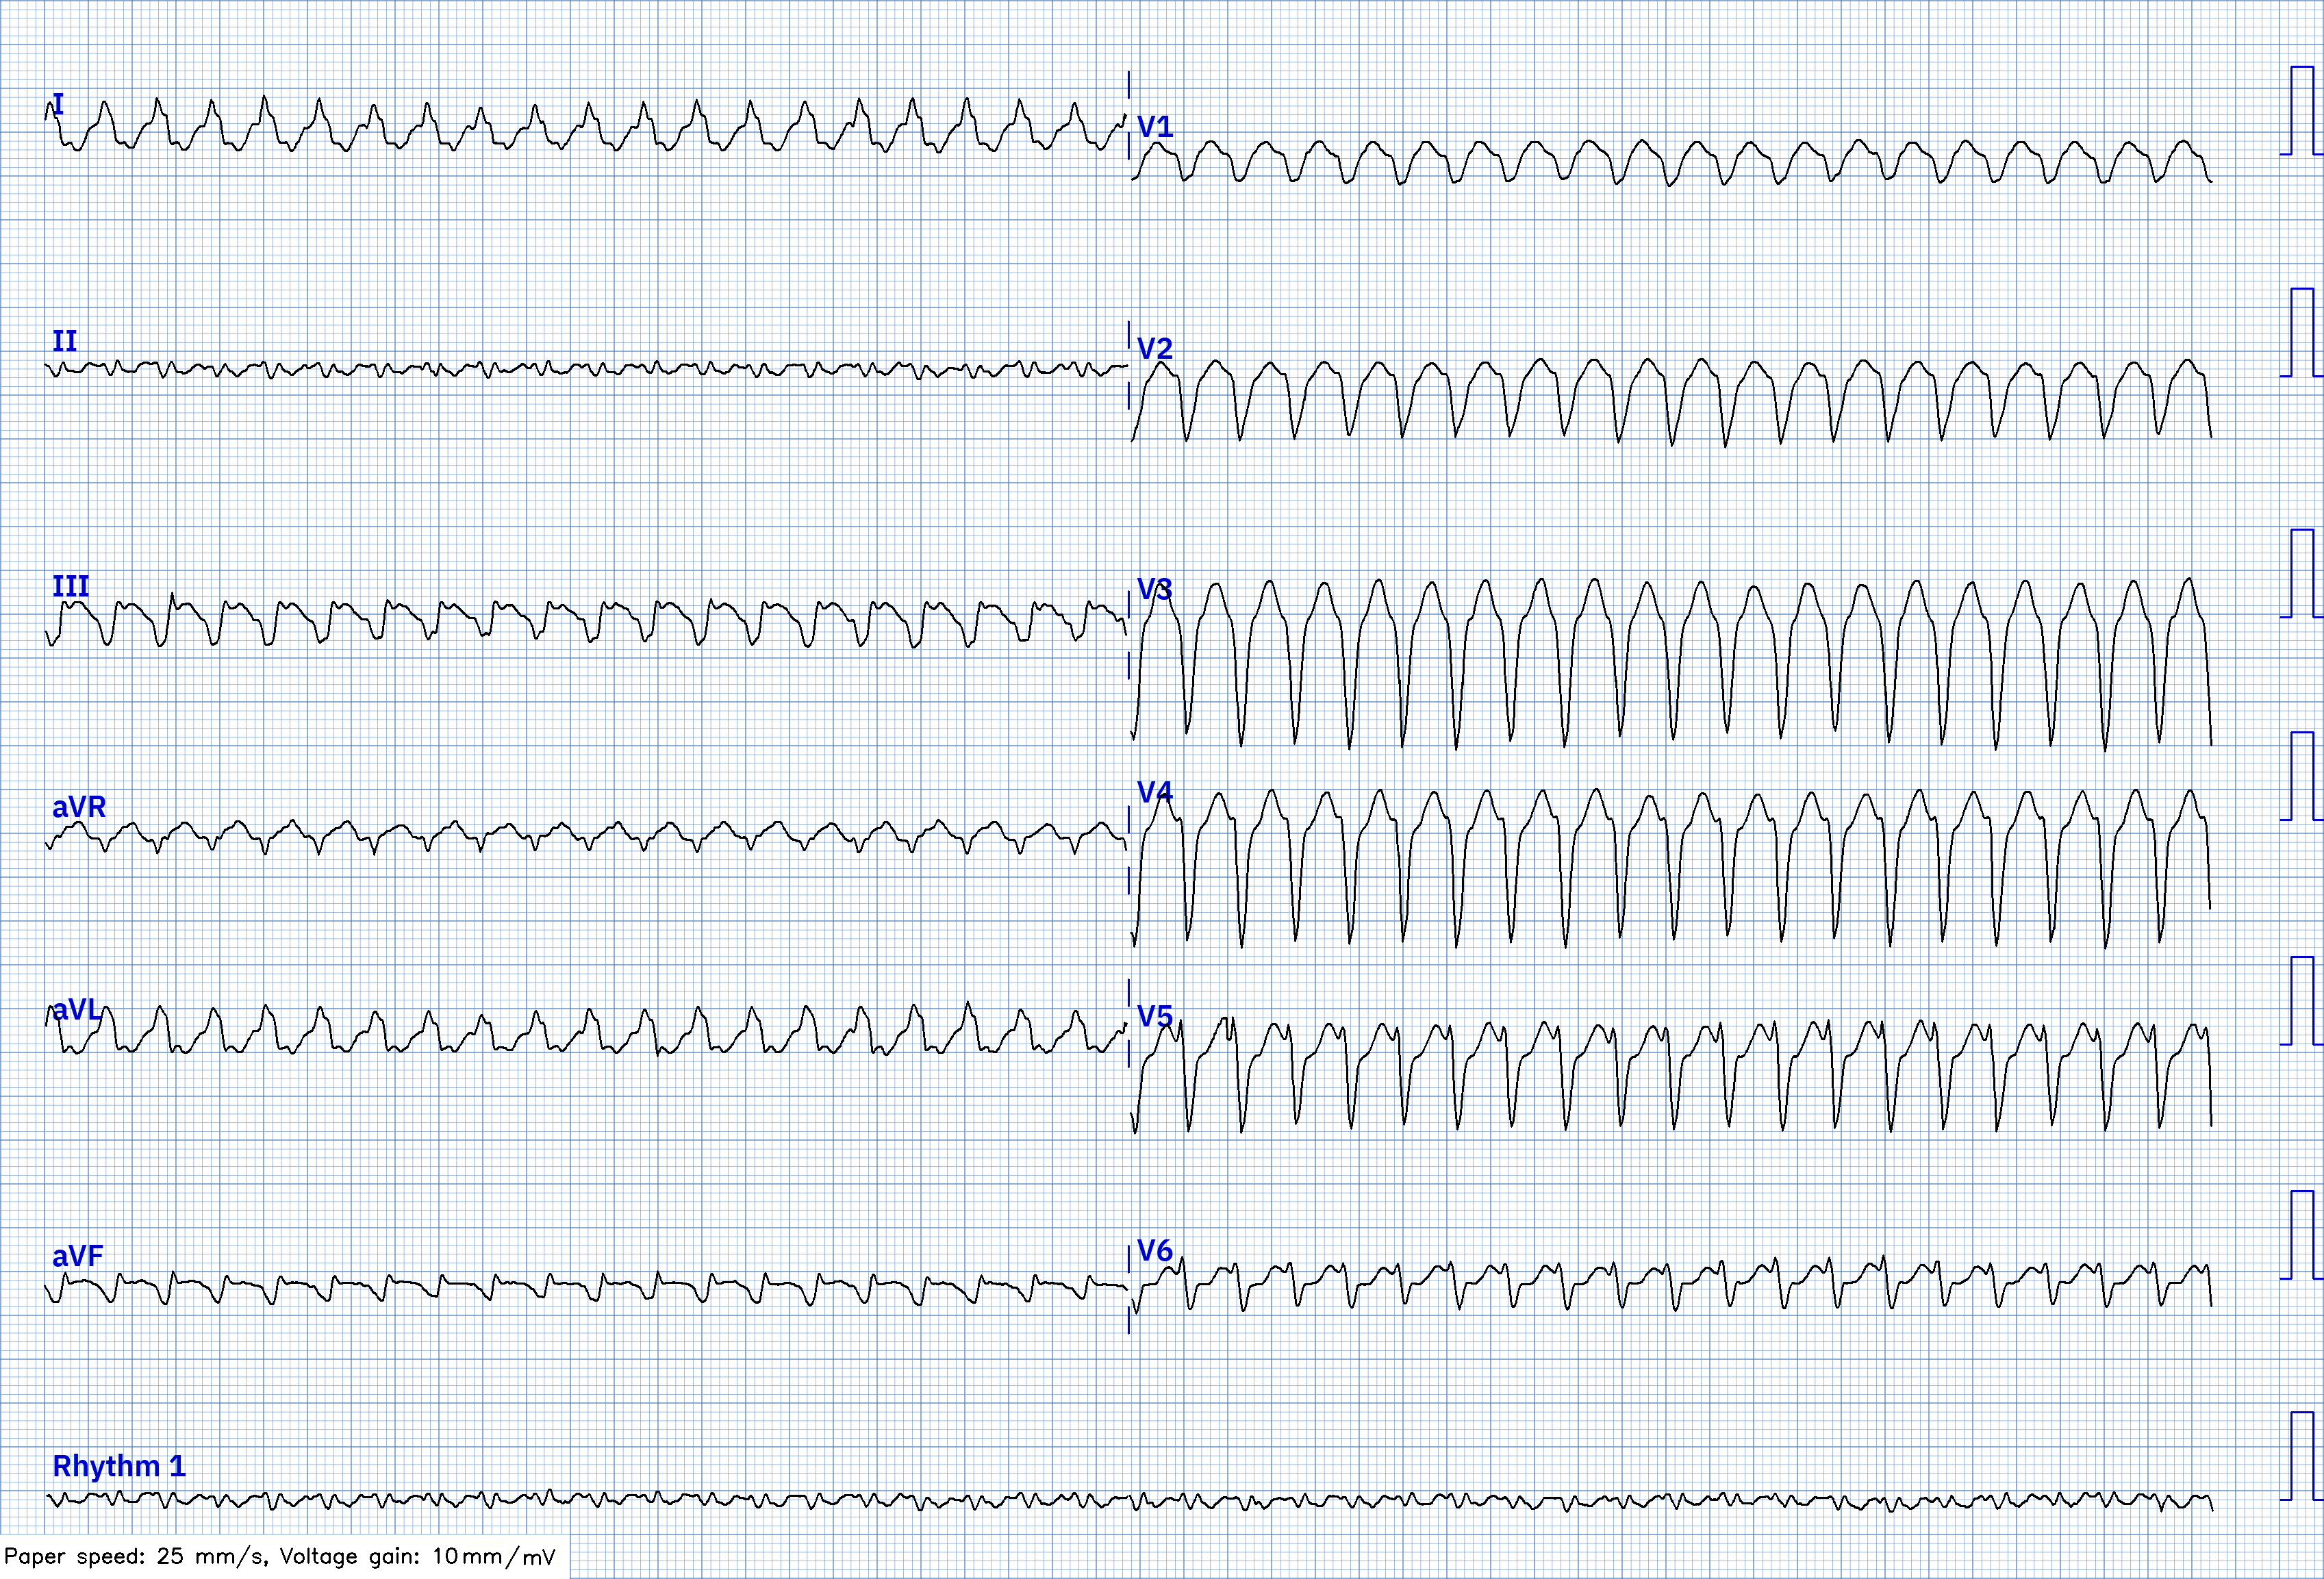Screen dimensions: 2324x1579
Task: Click the Rhythm 1 strip label
Action: tap(119, 1465)
